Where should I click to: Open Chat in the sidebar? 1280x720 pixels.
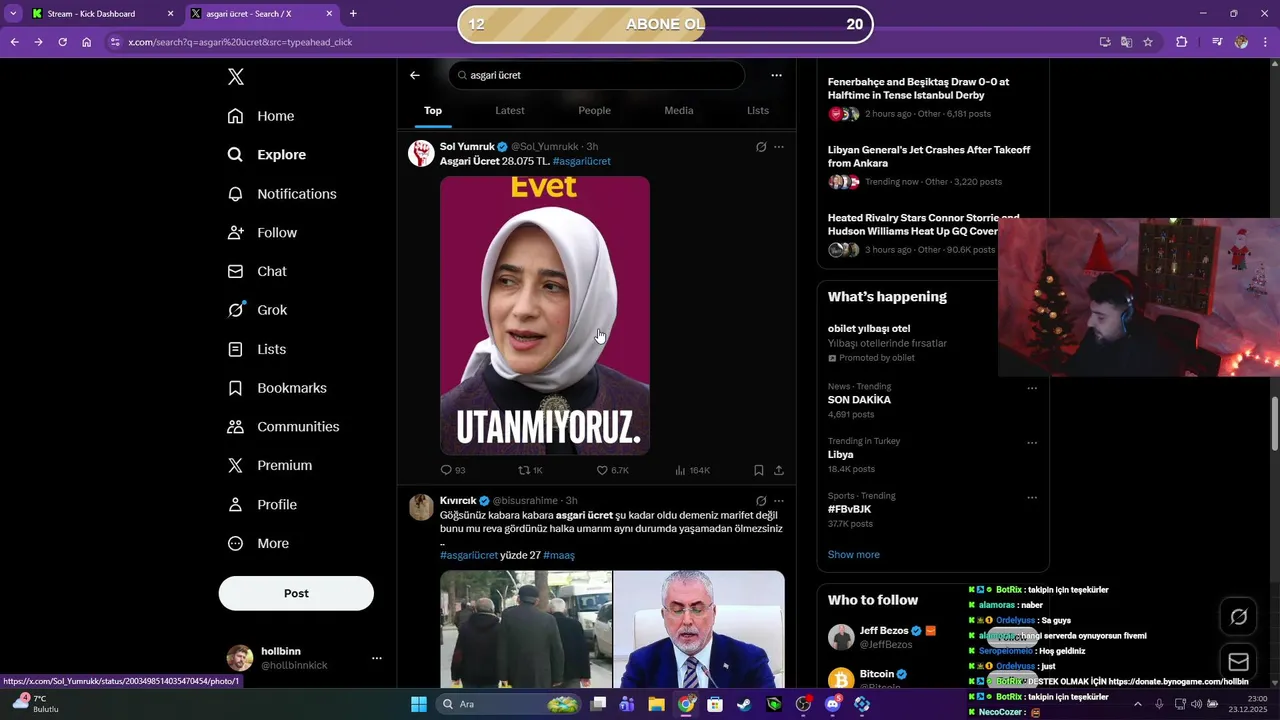257,271
